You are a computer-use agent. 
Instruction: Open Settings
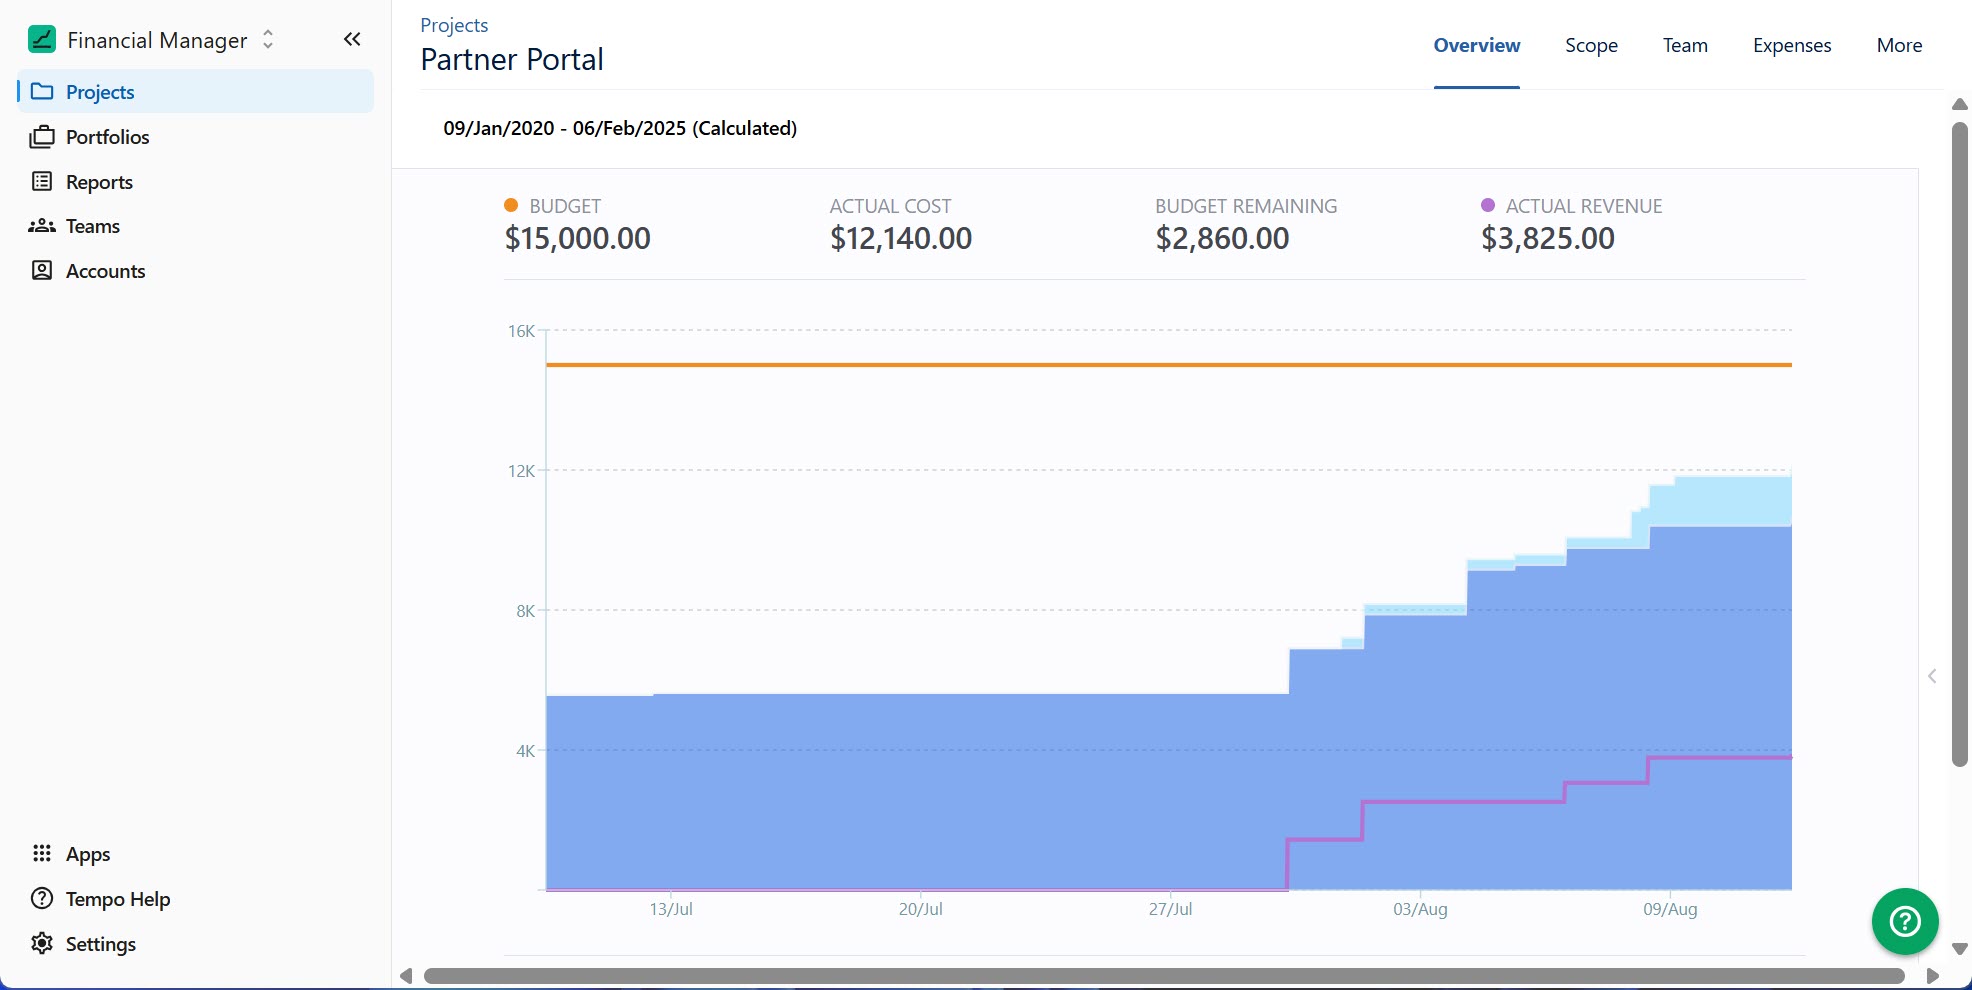click(100, 943)
